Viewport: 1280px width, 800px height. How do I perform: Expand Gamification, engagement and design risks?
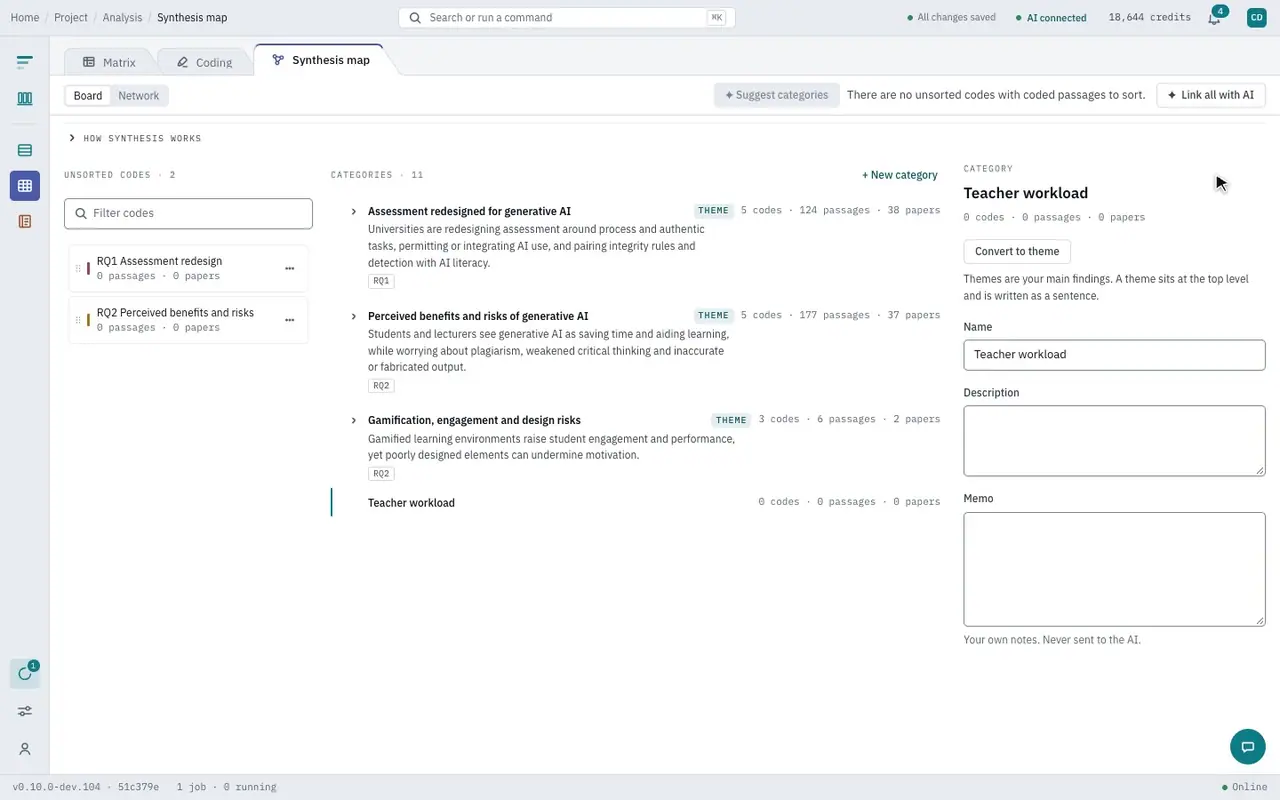tap(354, 420)
